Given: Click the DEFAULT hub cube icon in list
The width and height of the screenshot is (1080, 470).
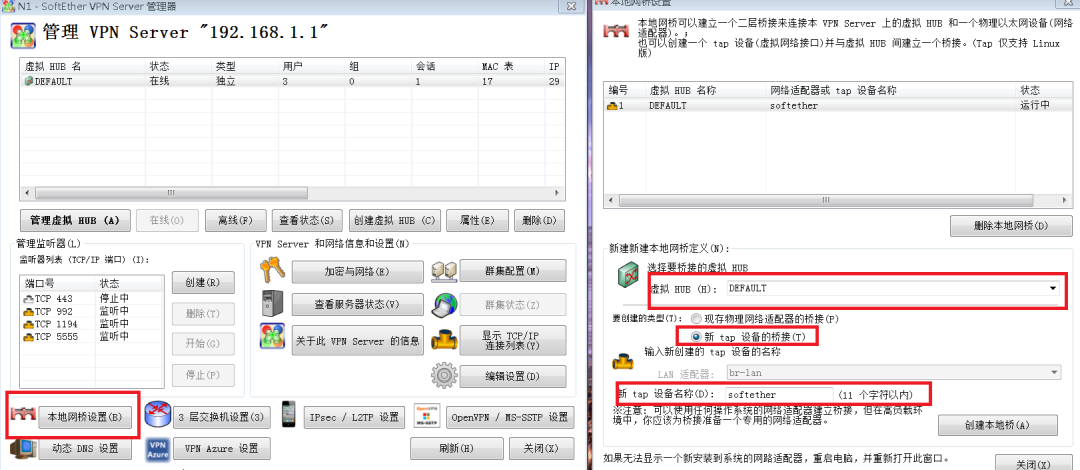Looking at the screenshot, I should click(29, 81).
